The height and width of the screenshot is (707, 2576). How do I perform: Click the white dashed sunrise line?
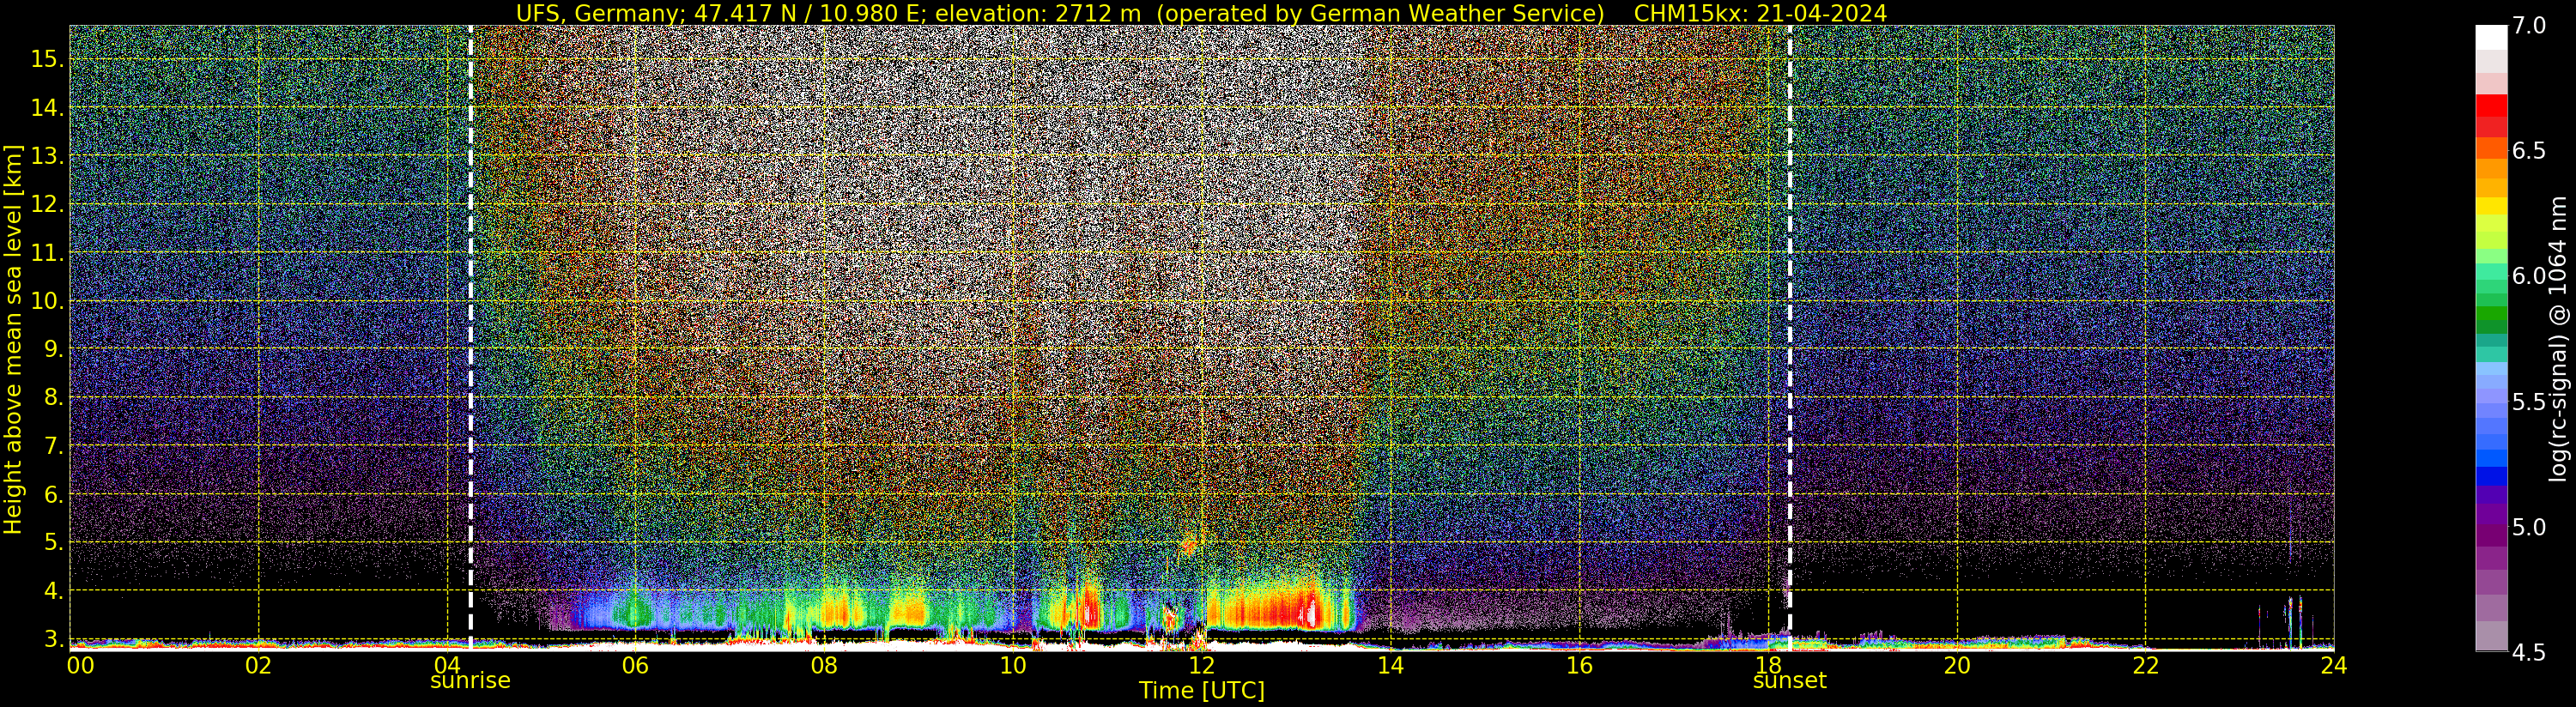pyautogui.click(x=471, y=336)
